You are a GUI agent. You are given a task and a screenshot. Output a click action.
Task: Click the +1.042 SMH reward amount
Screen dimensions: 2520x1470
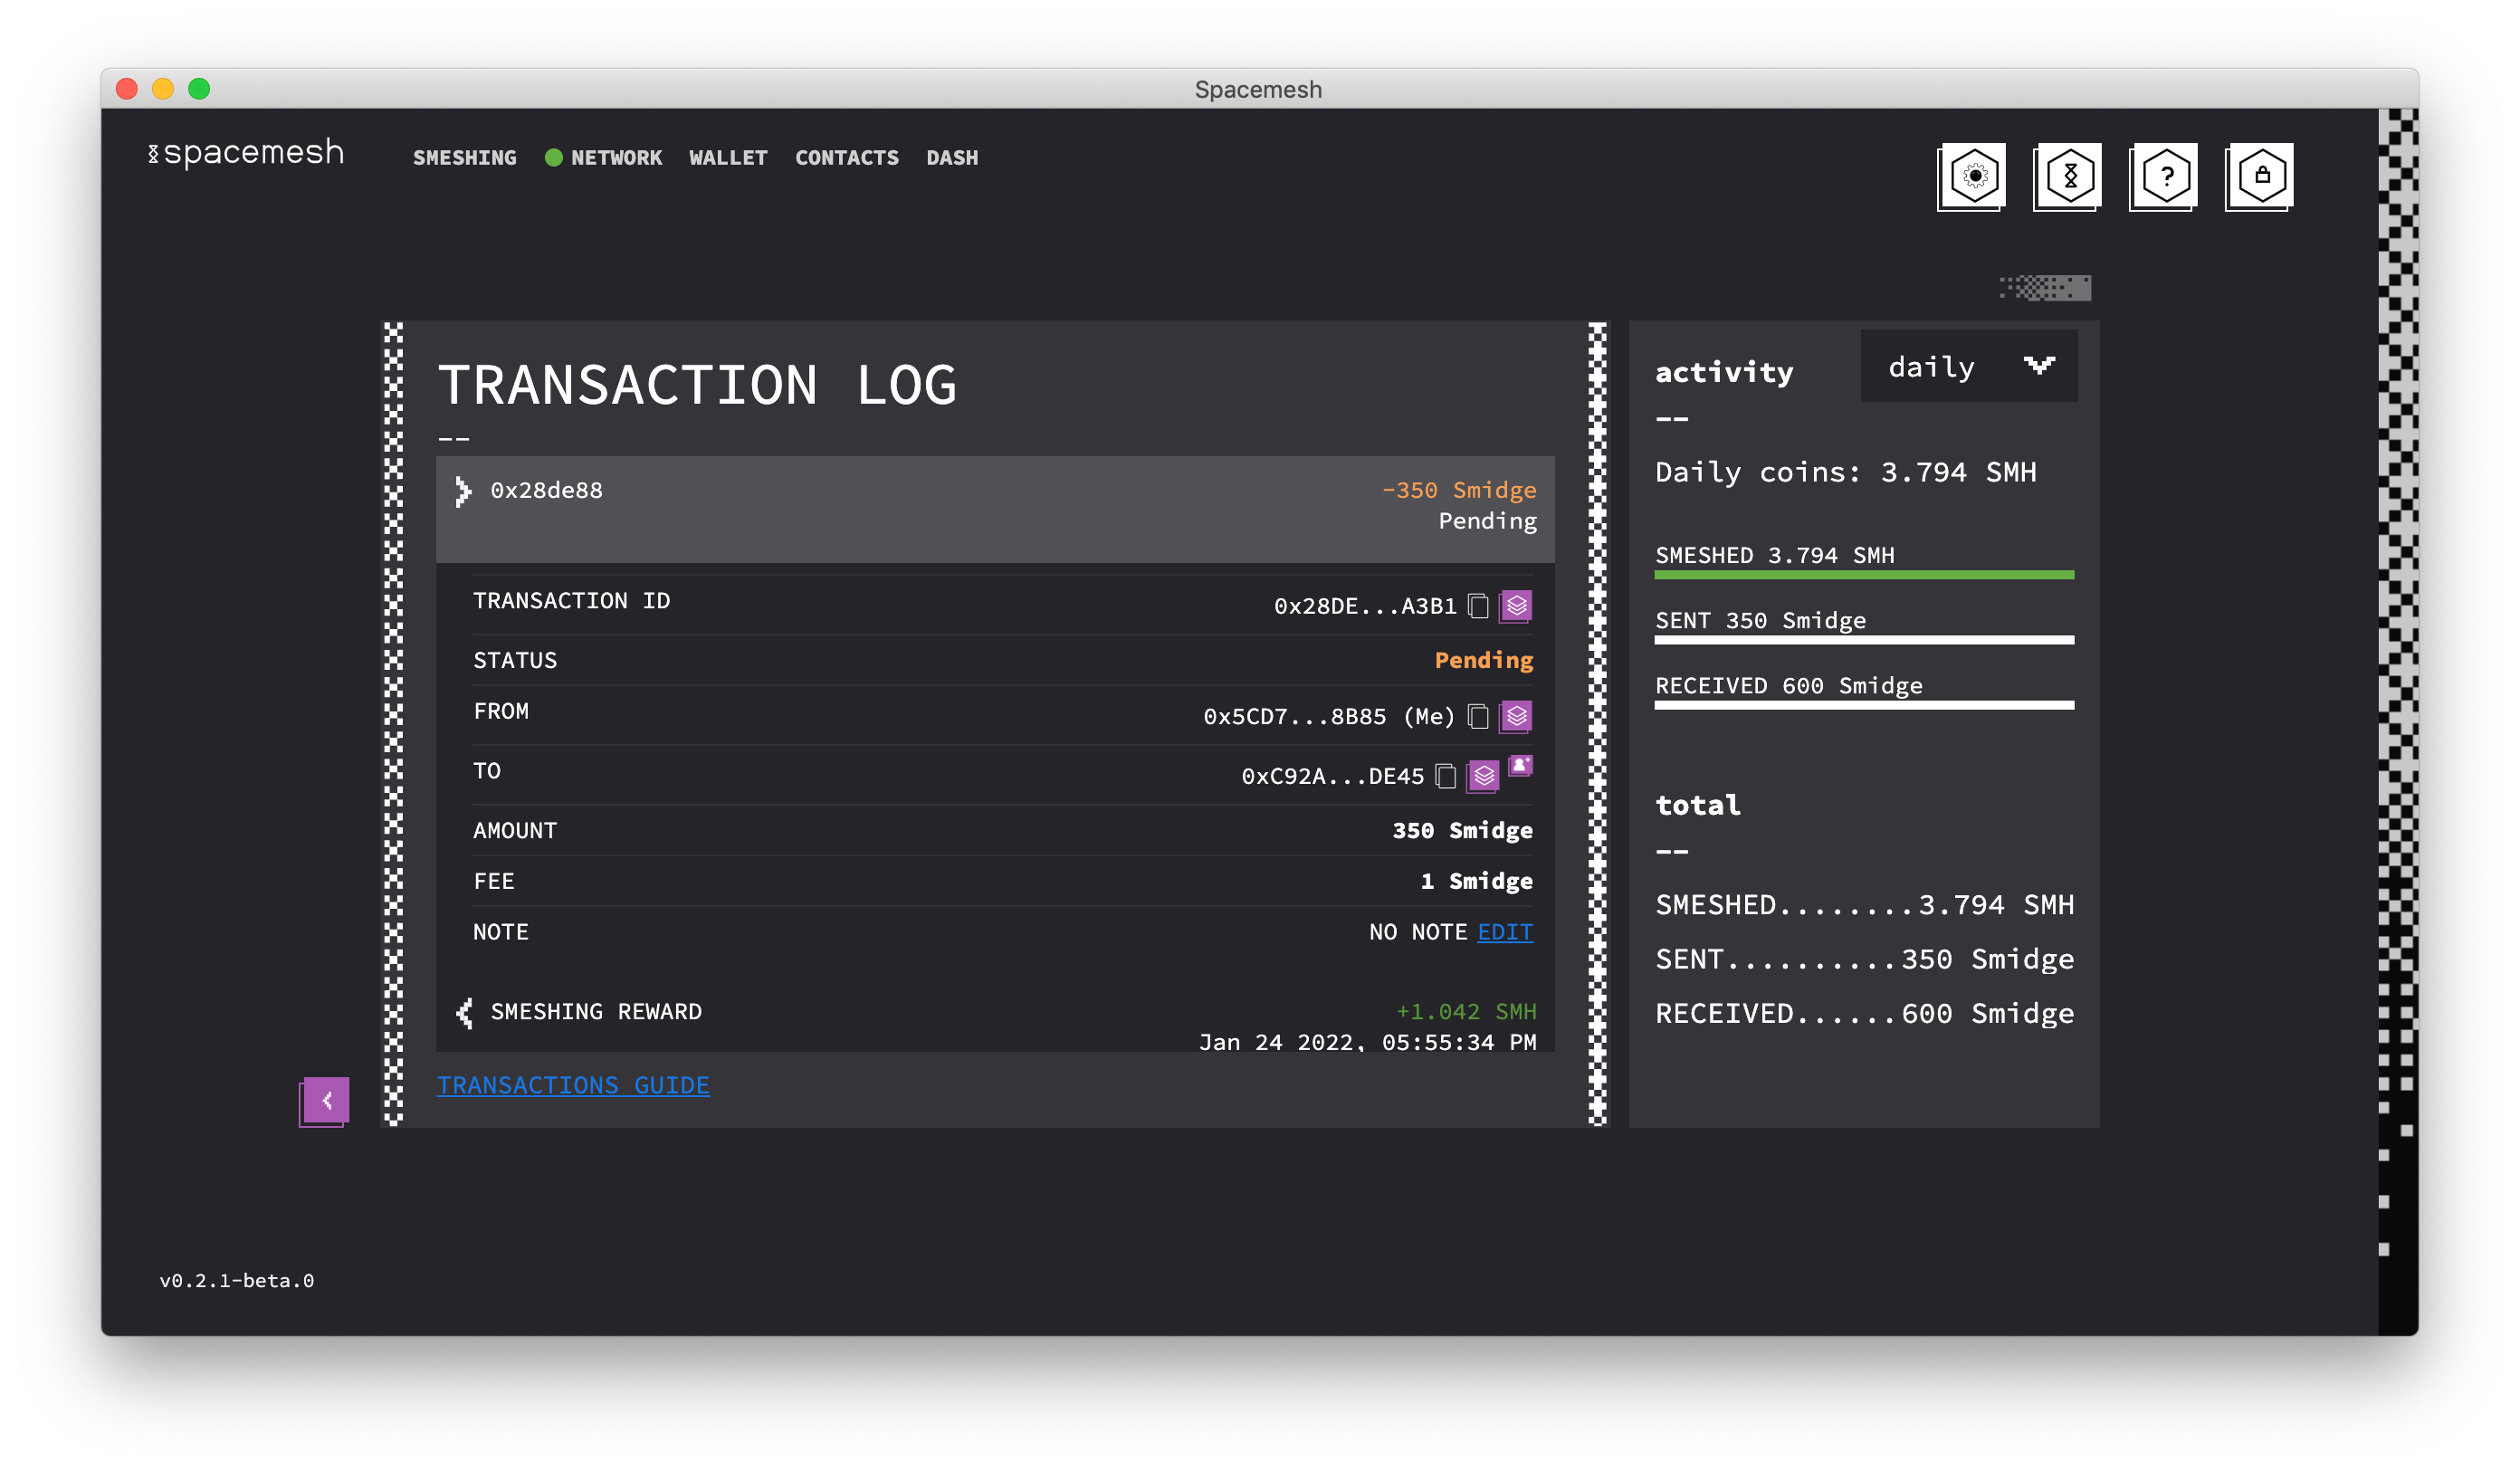coord(1466,1011)
